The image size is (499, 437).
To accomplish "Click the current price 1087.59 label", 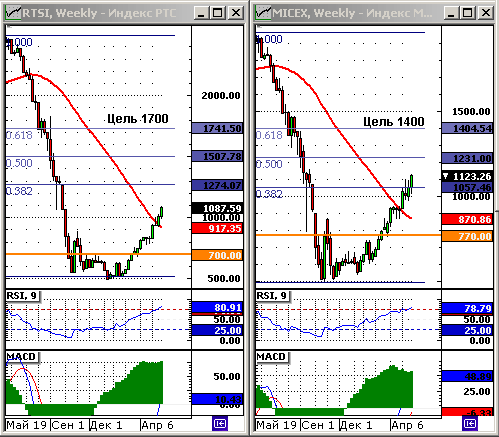I will click(x=217, y=208).
